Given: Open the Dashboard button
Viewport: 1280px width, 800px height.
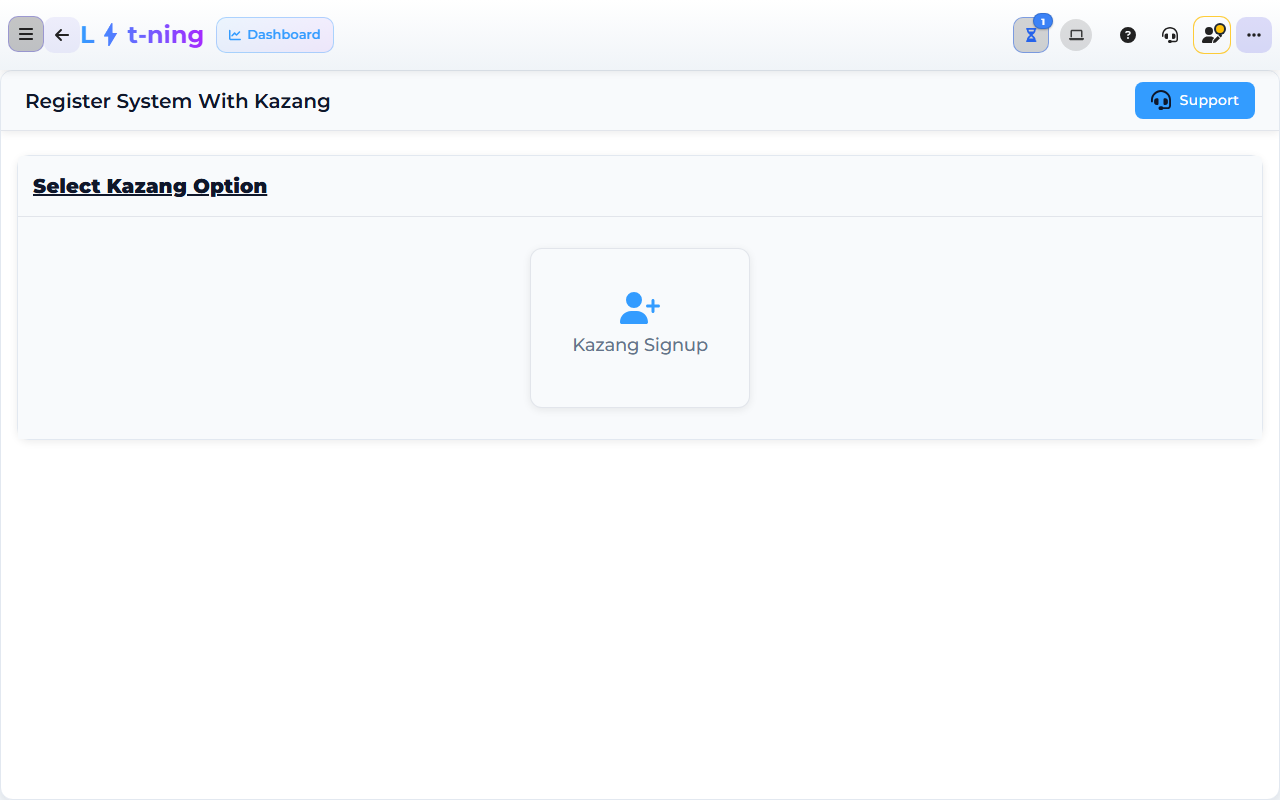Looking at the screenshot, I should (x=275, y=35).
